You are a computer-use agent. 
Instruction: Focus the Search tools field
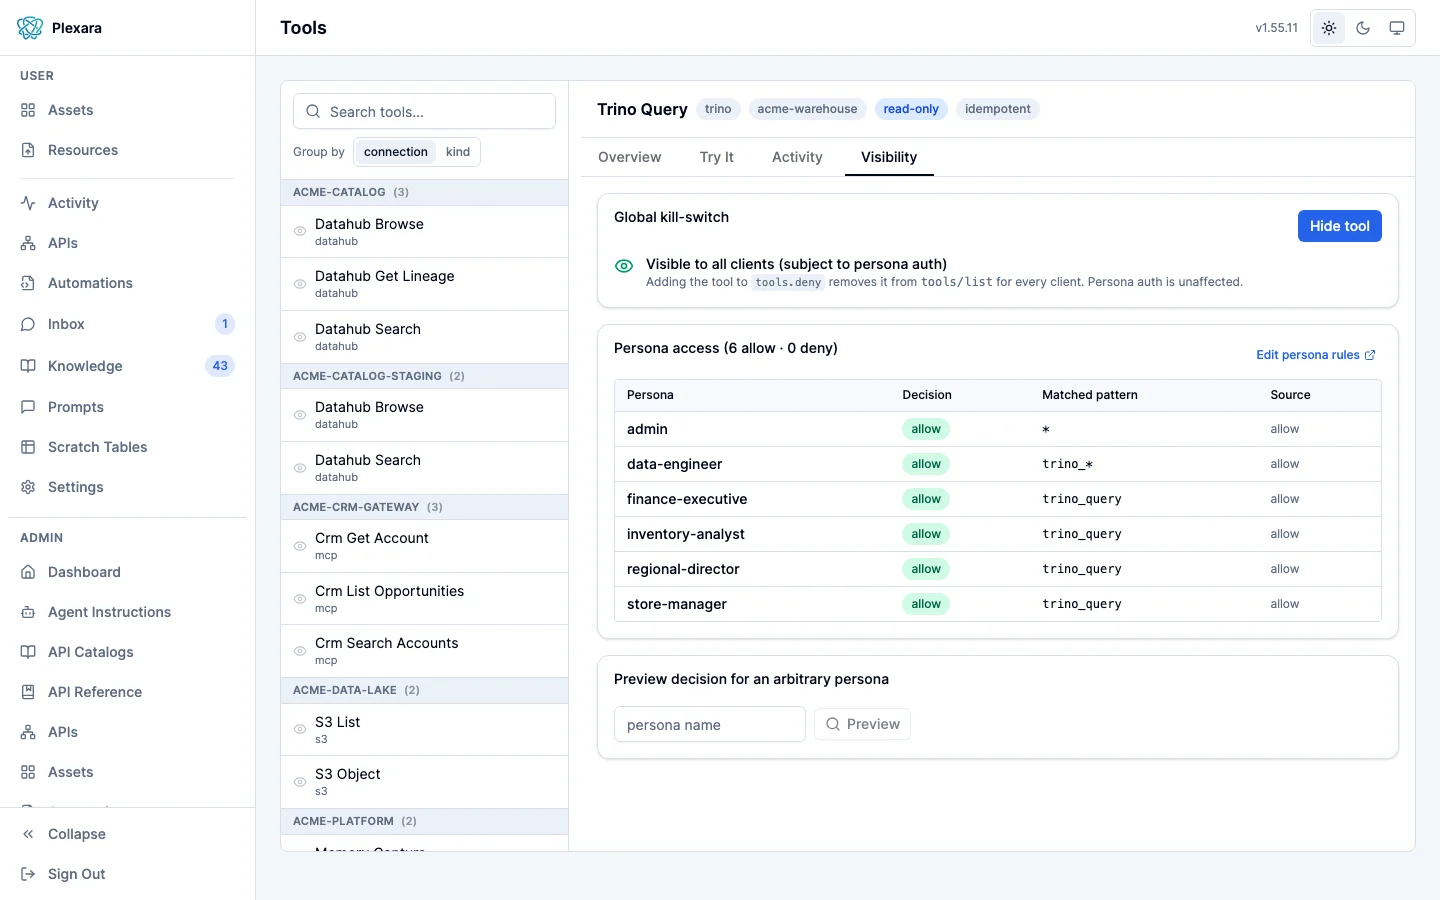coord(424,111)
